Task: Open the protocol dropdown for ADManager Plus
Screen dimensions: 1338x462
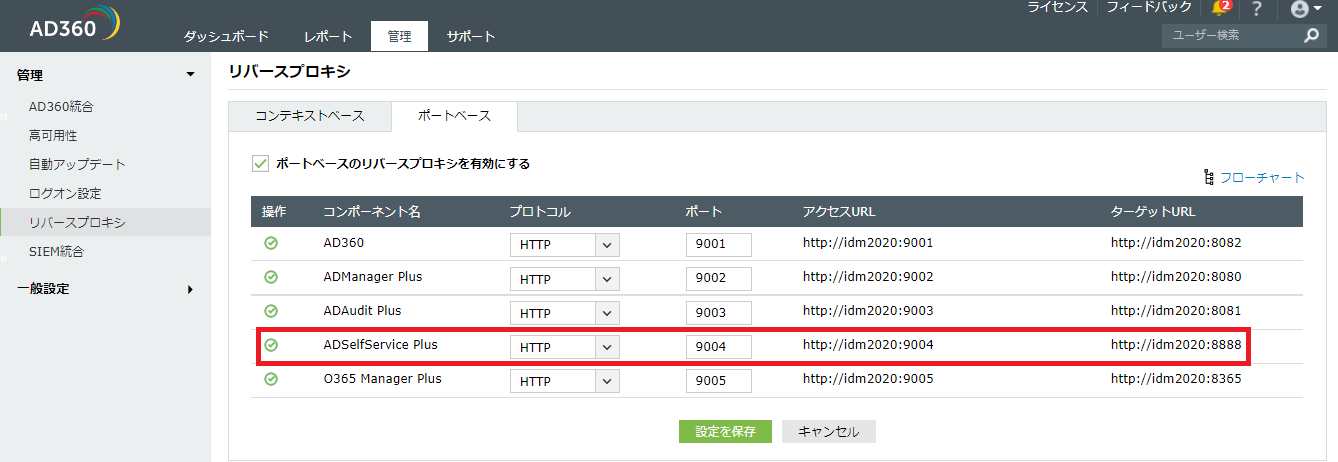Action: (565, 279)
